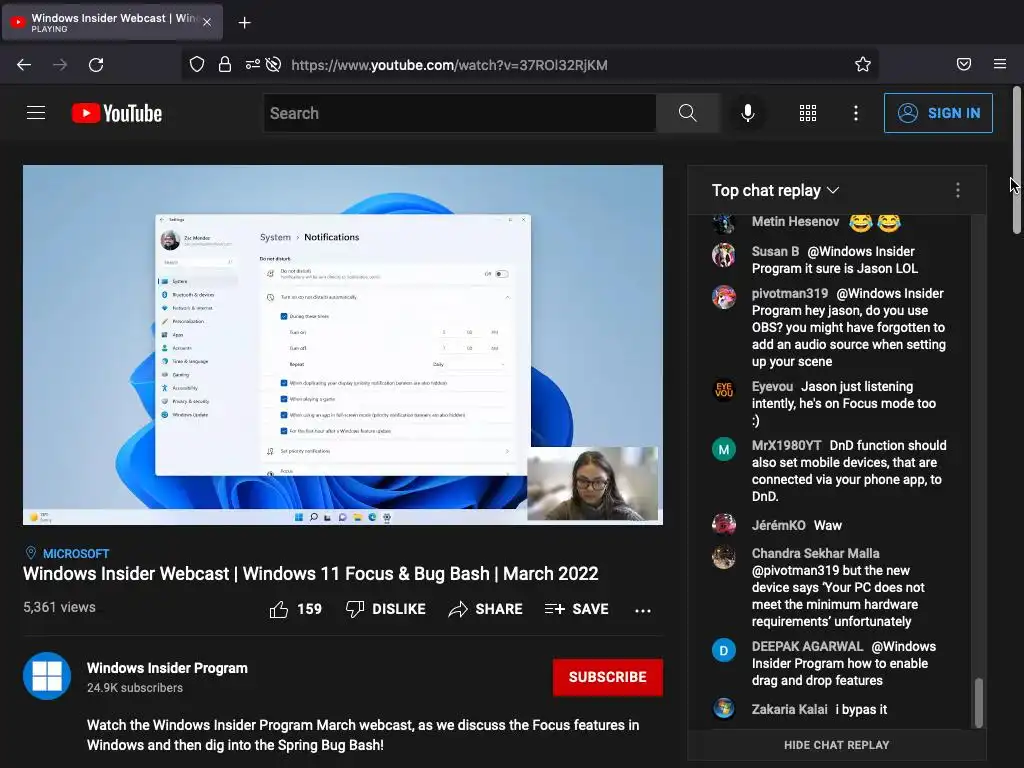1024x768 pixels.
Task: Click the magnifier search button
Action: [687, 113]
